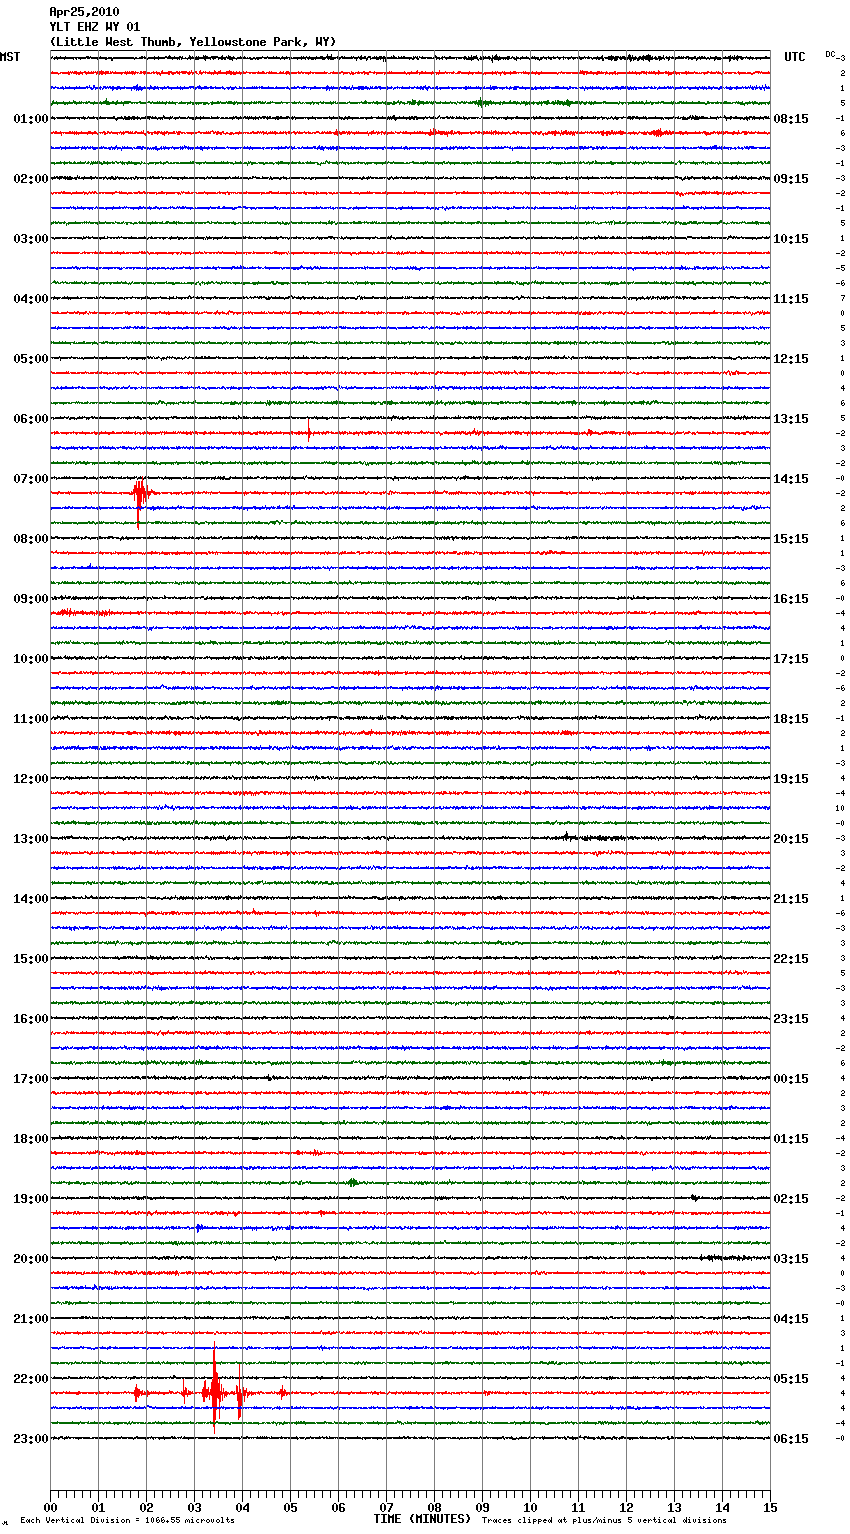Select the 14:00 MST time label
This screenshot has width=850, height=1534.
point(31,899)
